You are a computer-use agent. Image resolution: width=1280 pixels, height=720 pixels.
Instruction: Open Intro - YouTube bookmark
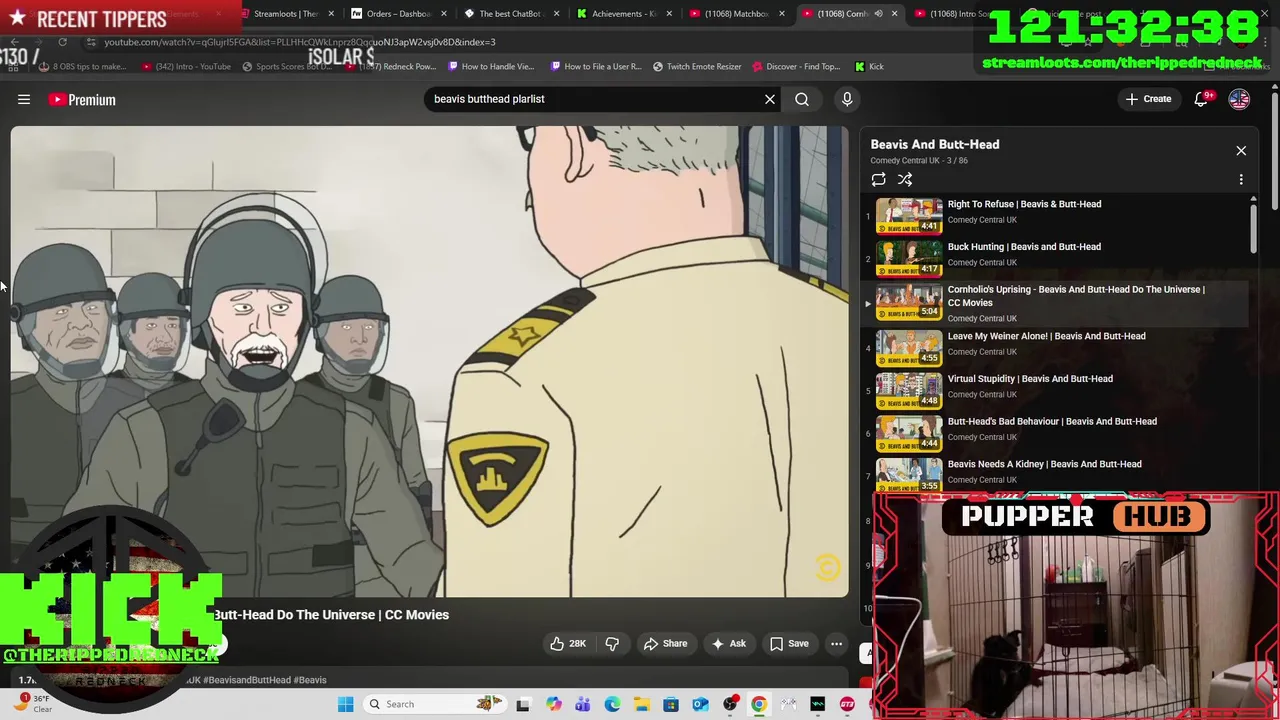coord(186,67)
